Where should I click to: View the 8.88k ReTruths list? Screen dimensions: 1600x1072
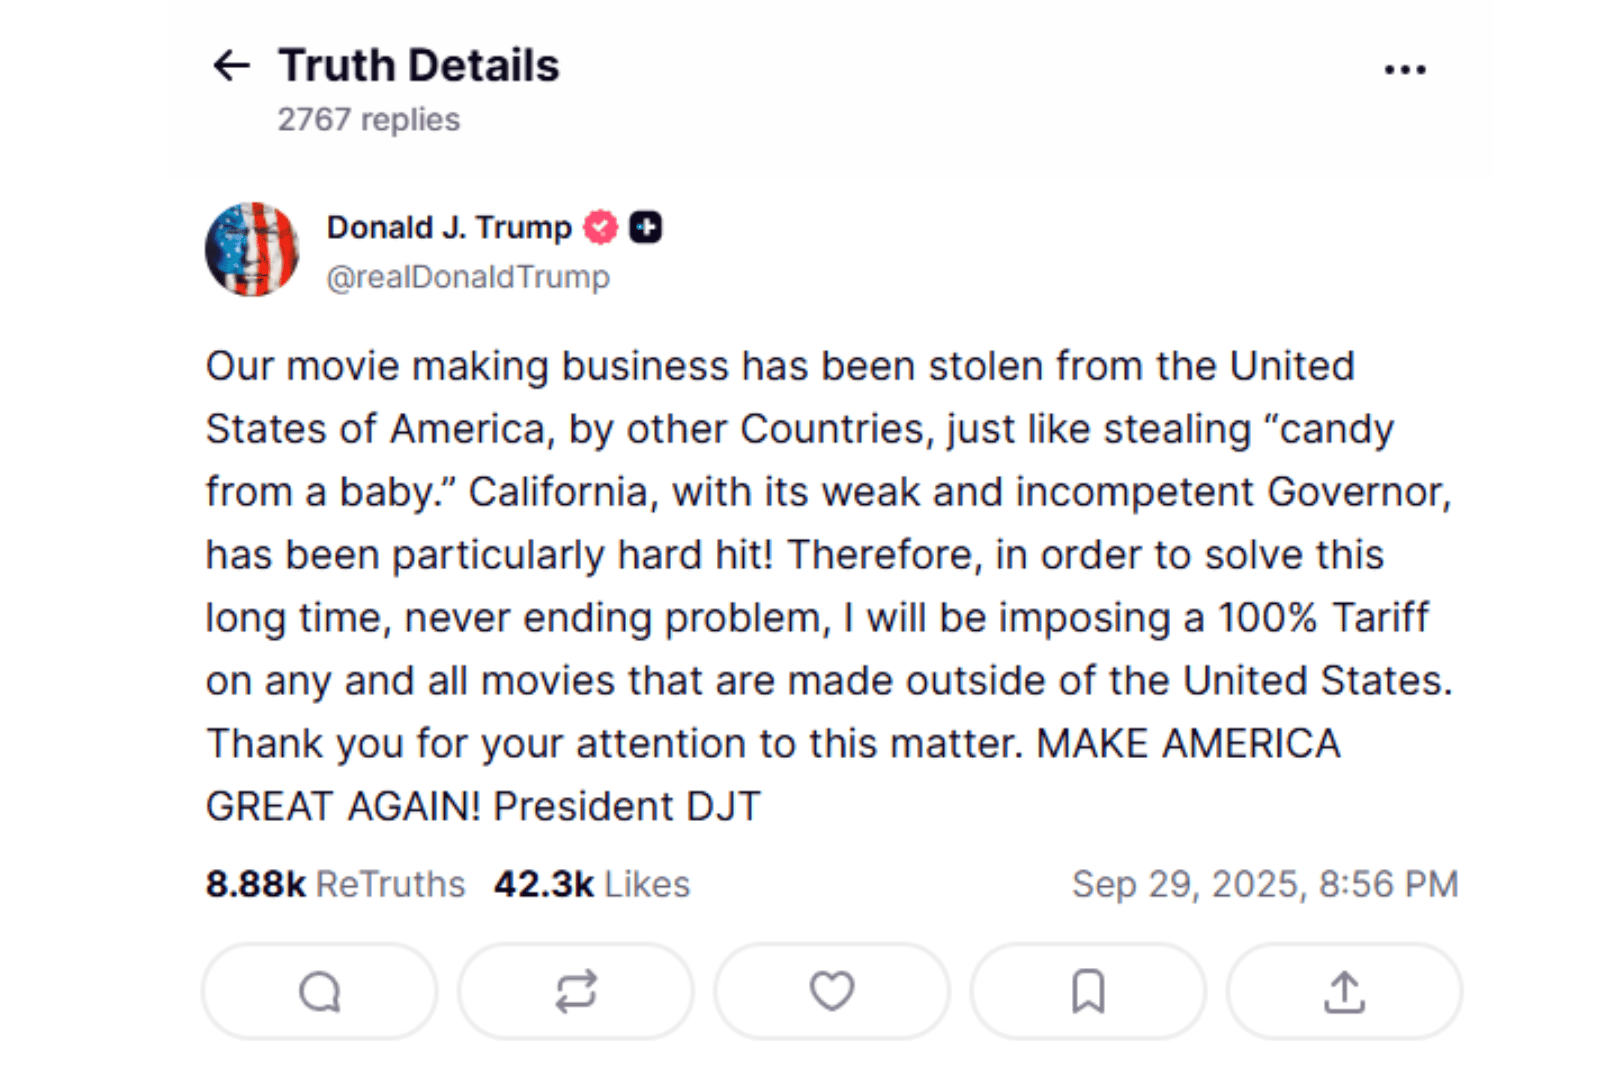(x=335, y=885)
